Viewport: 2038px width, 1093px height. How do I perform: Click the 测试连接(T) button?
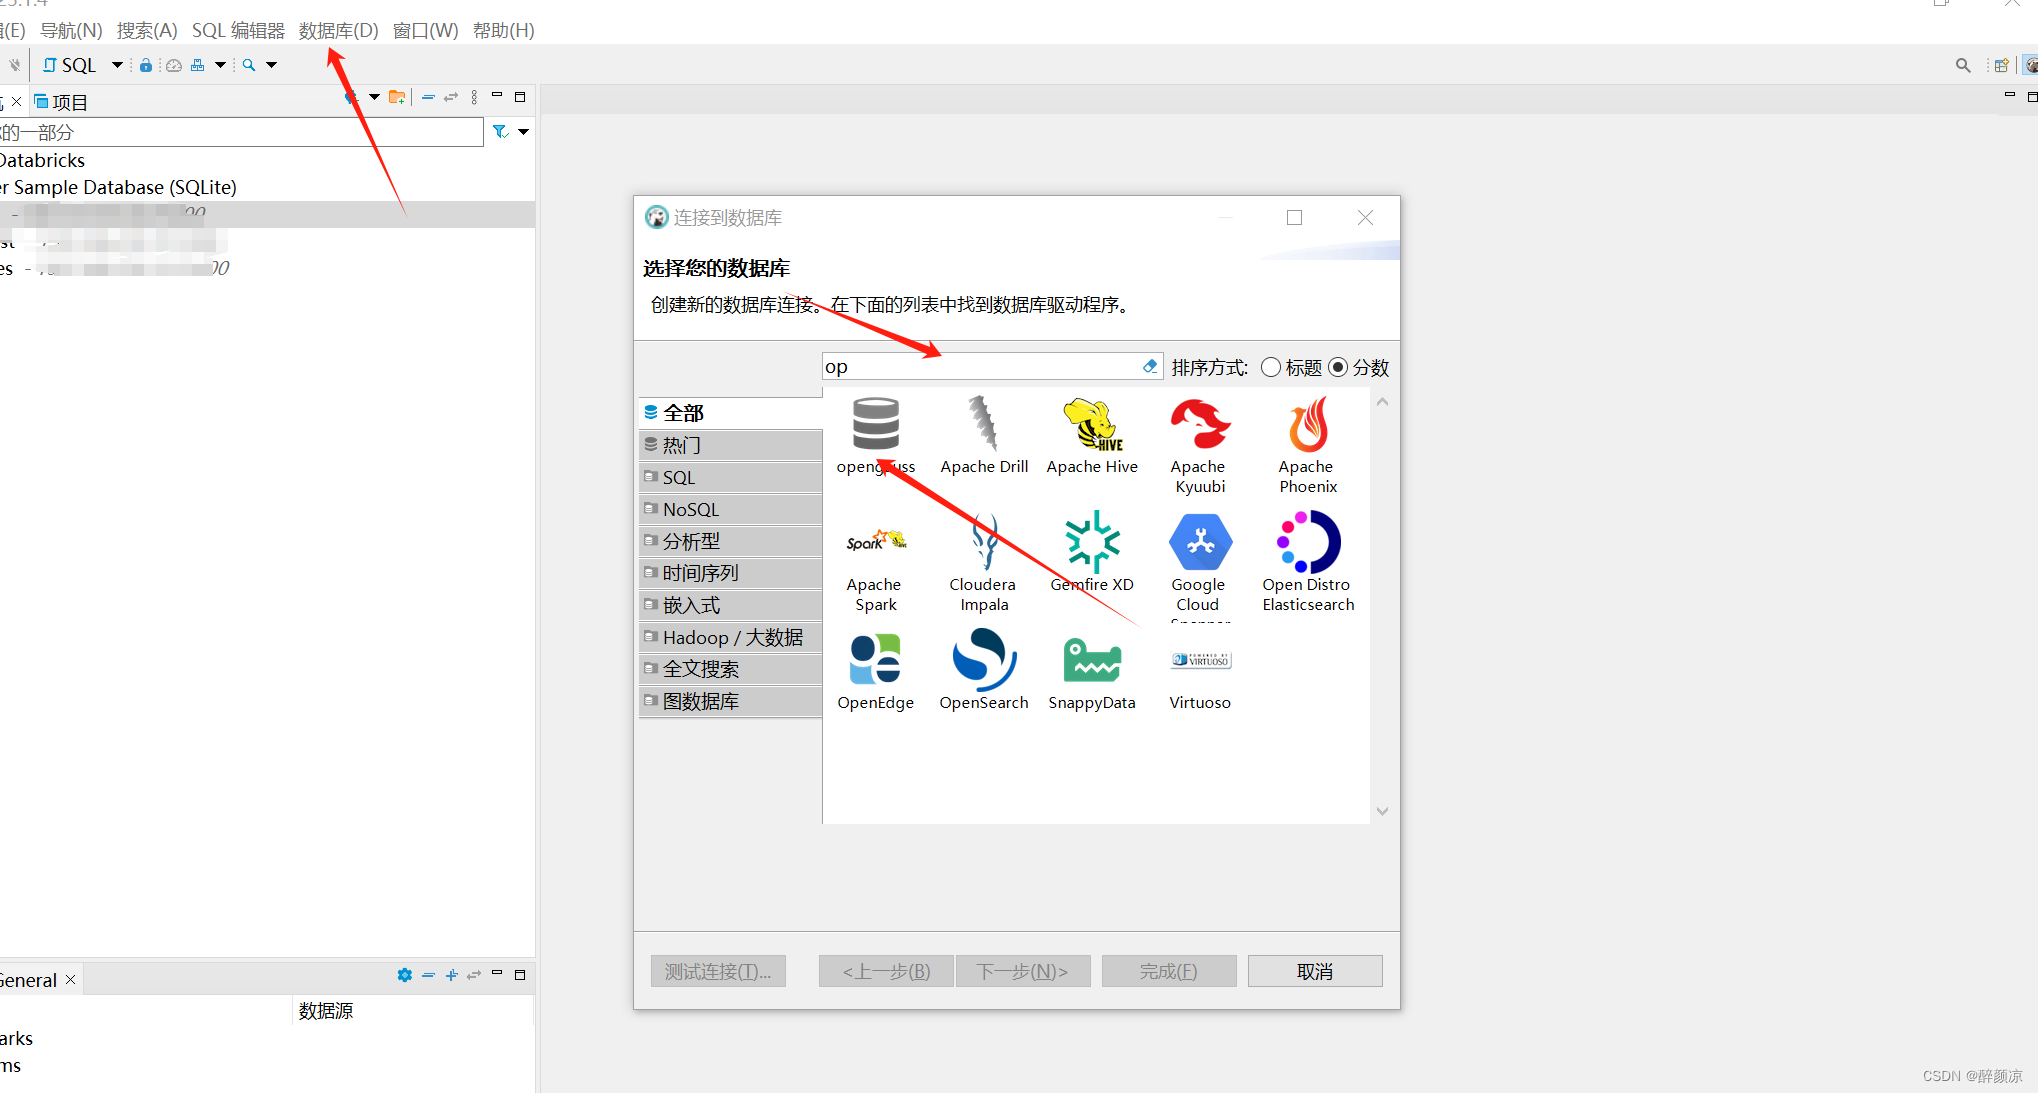click(718, 970)
